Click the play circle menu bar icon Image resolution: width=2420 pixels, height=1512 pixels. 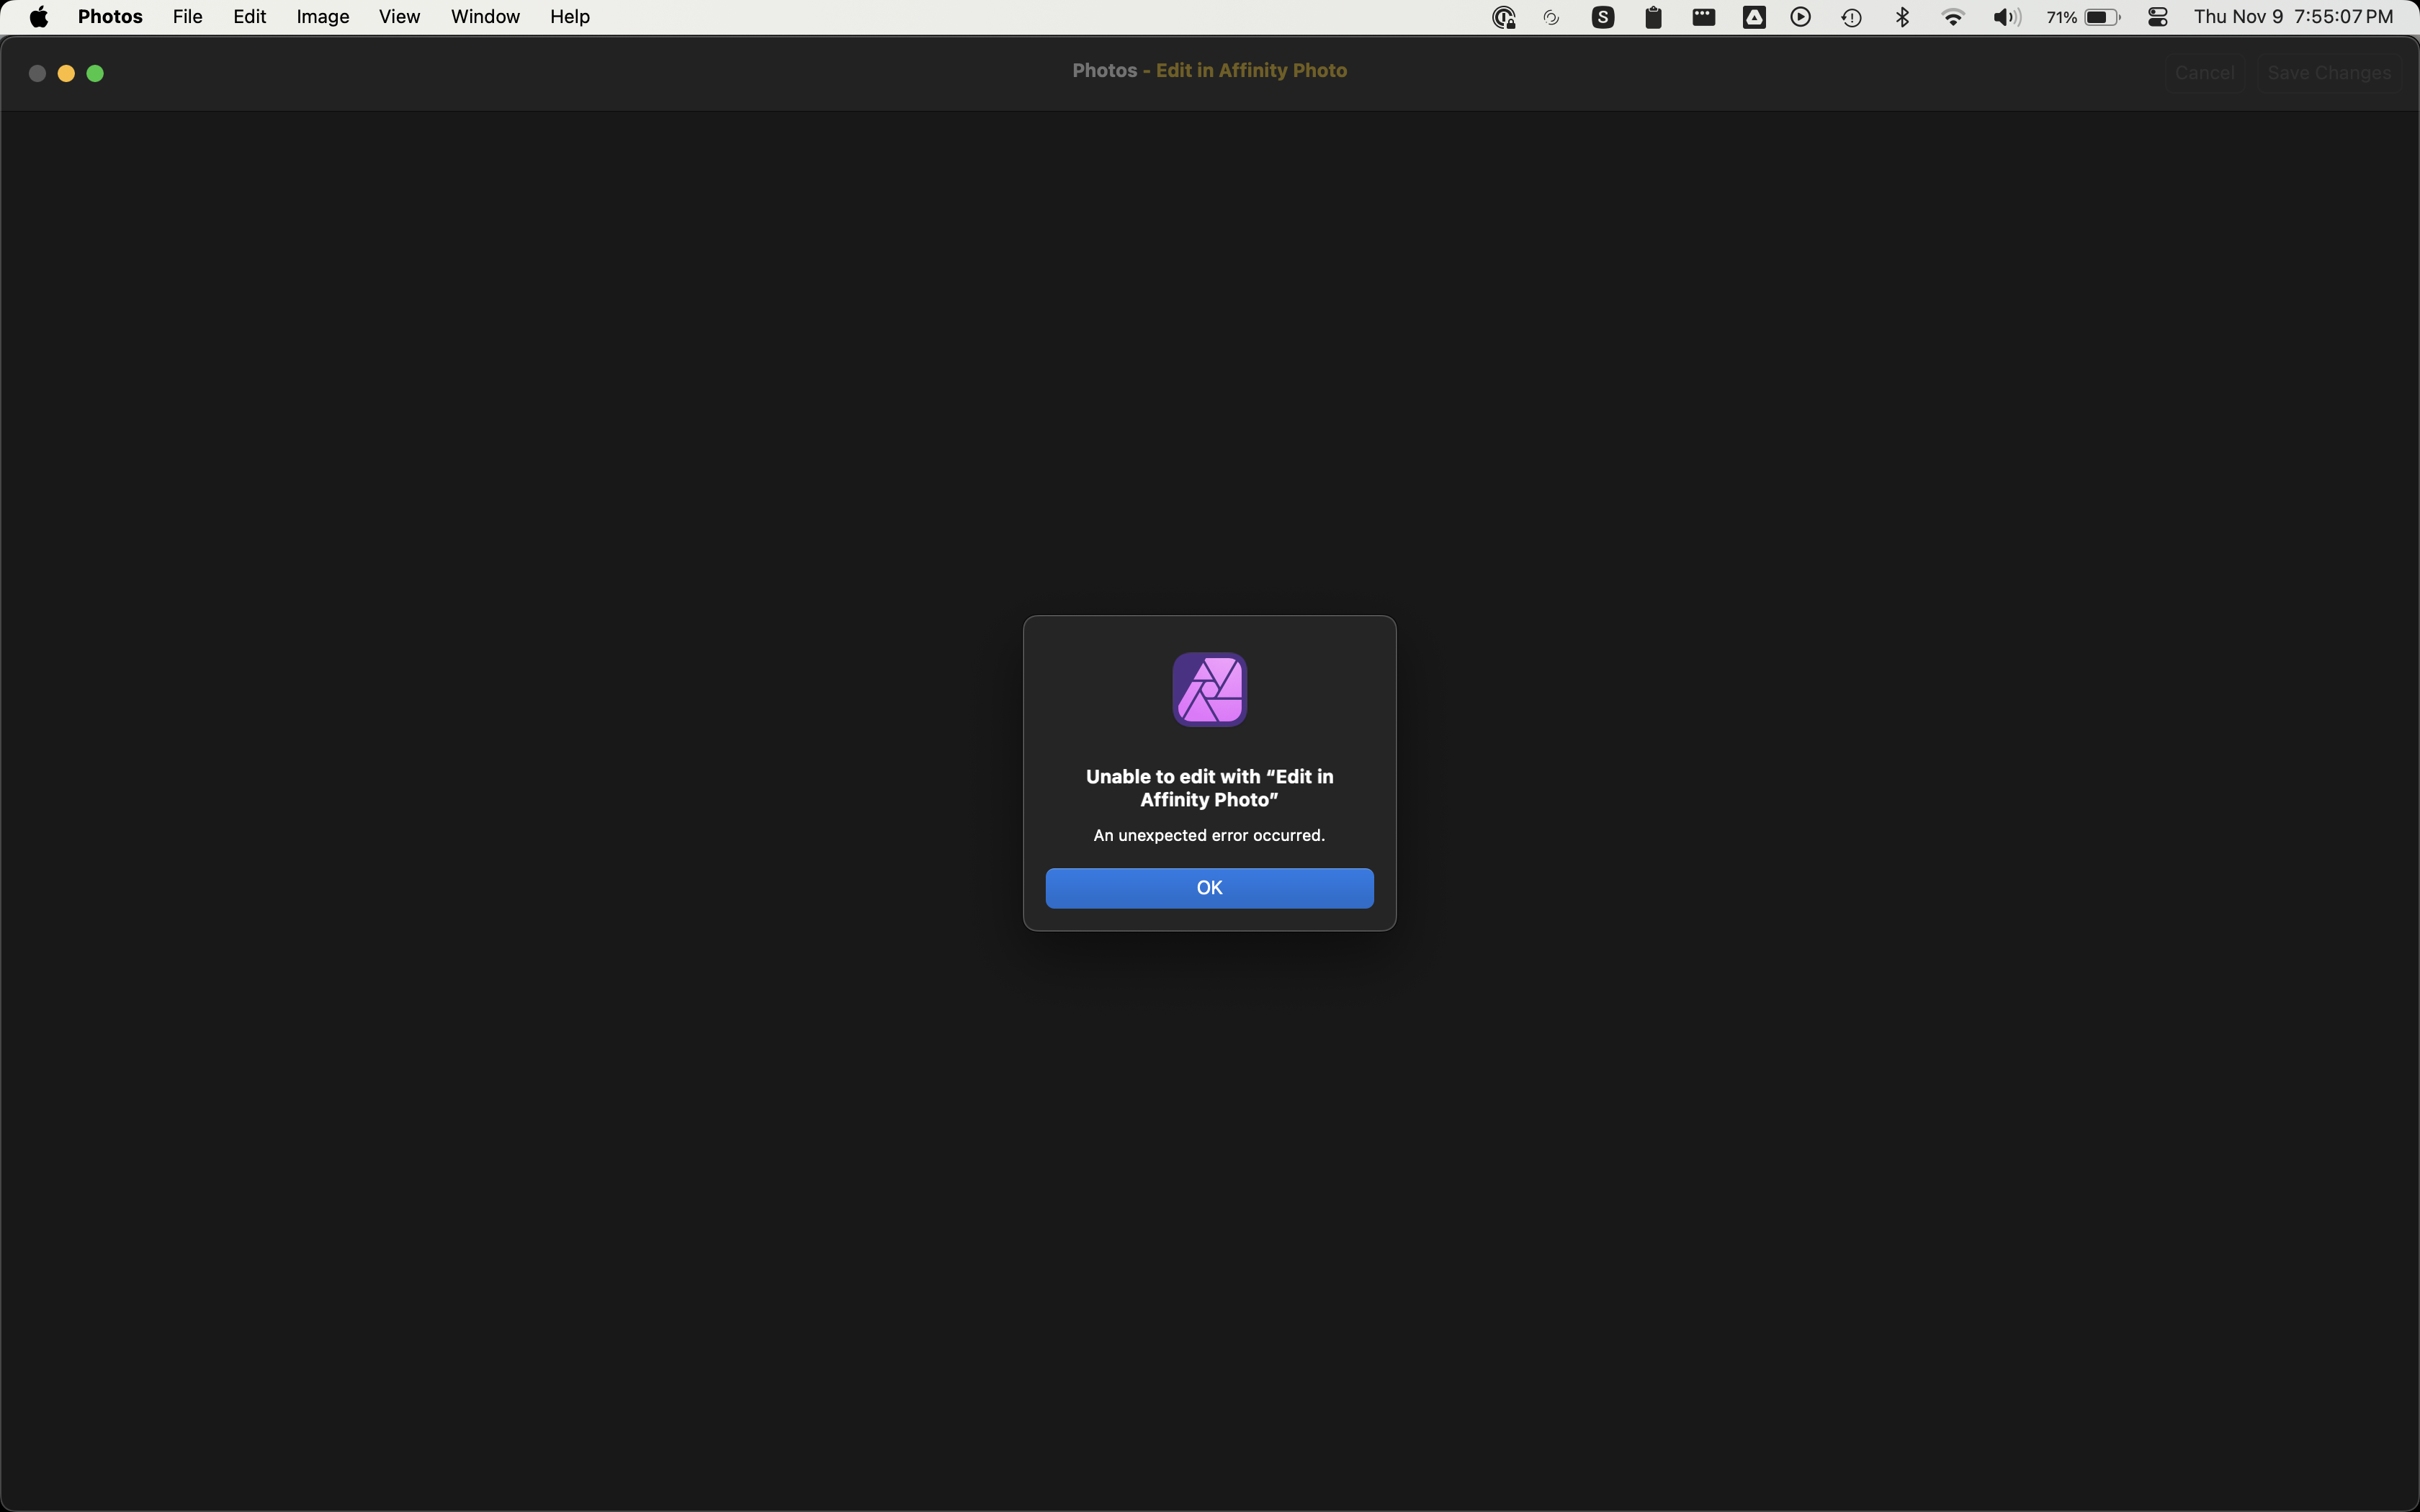(x=1801, y=17)
